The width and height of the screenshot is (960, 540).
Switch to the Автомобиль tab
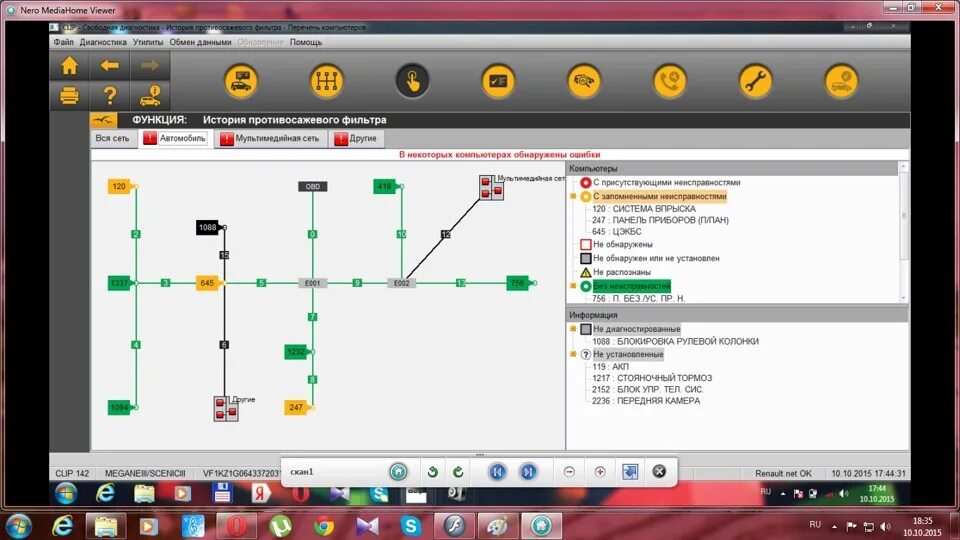[176, 138]
